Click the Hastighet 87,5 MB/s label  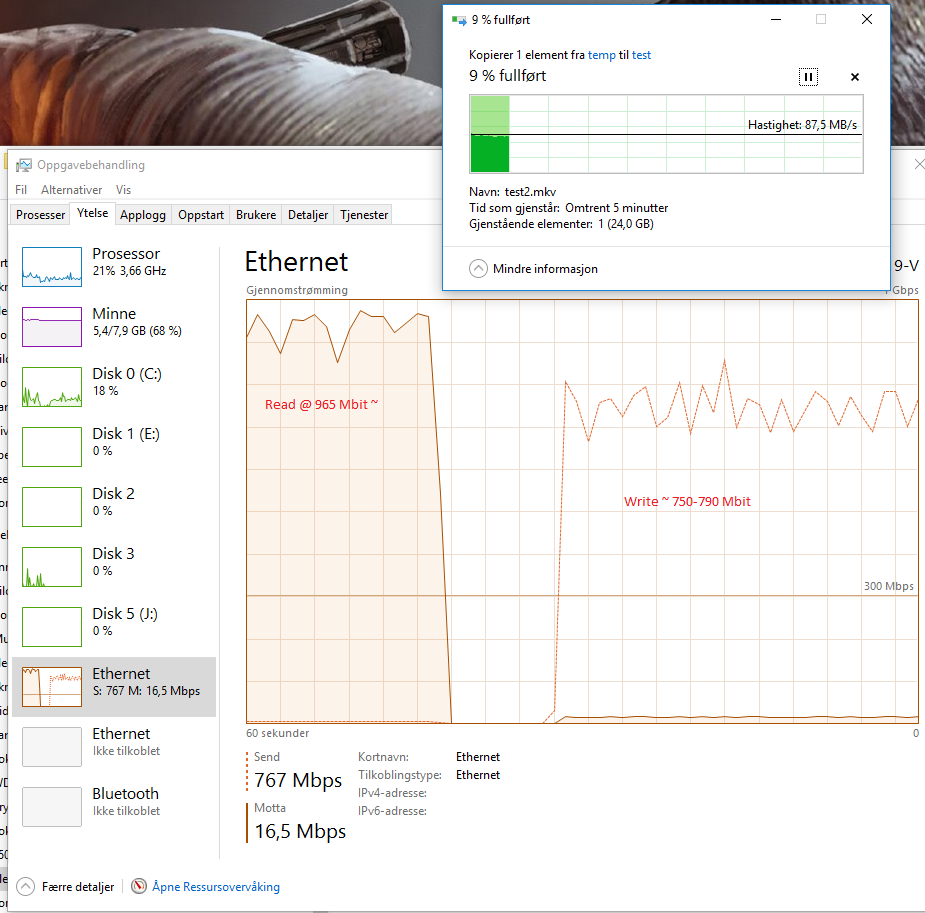pyautogui.click(x=802, y=124)
